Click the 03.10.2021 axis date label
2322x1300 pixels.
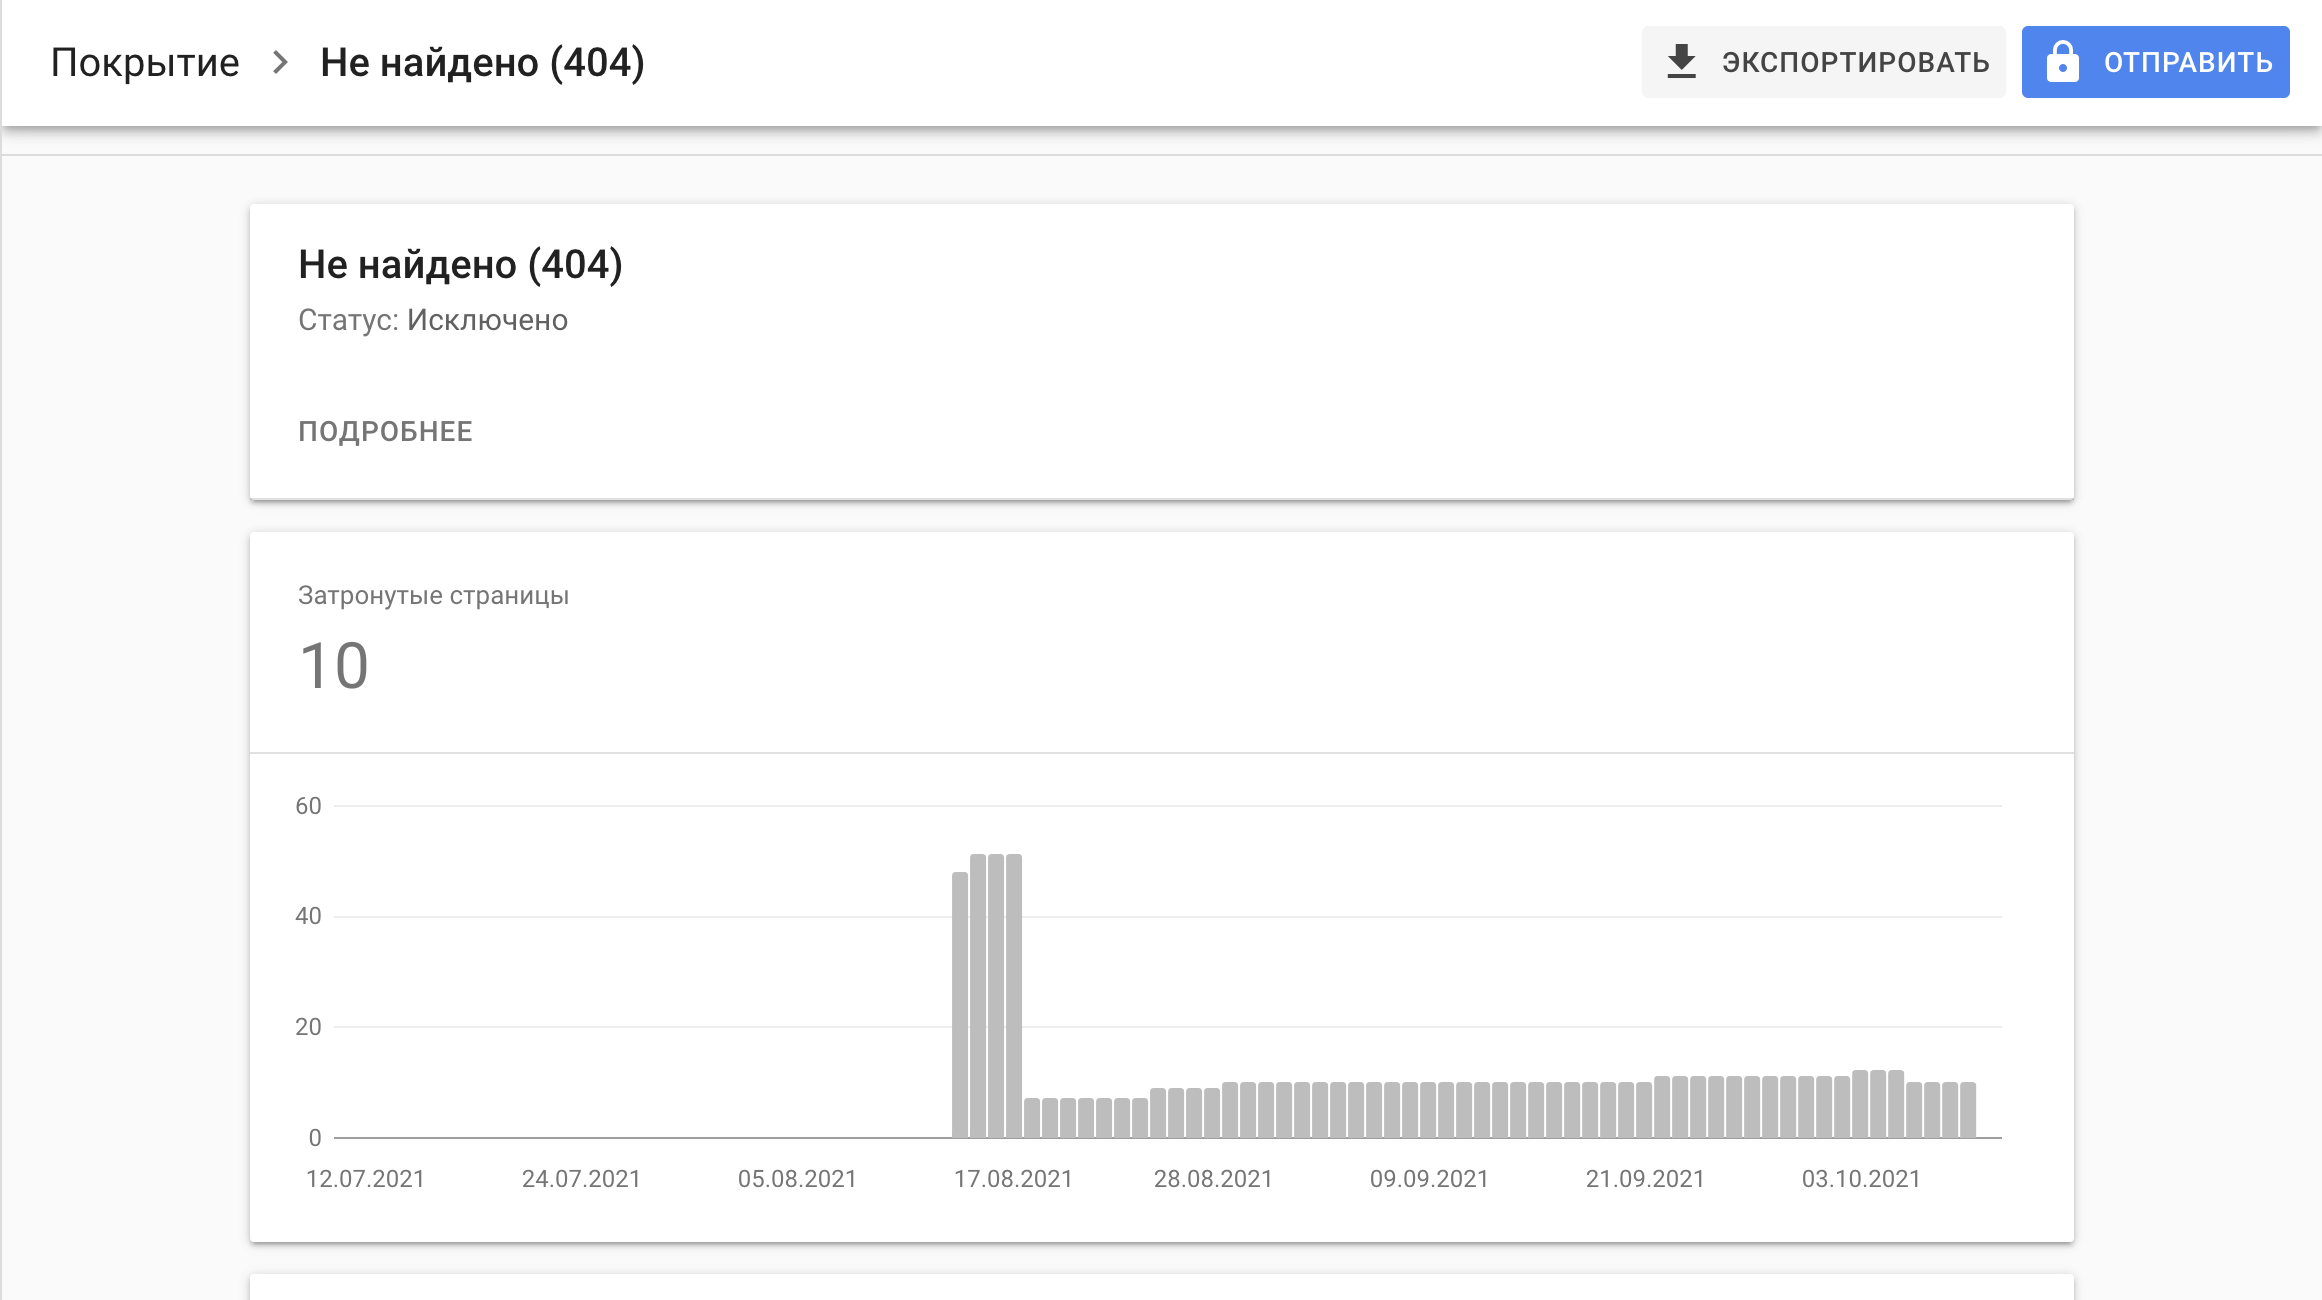tap(1861, 1179)
